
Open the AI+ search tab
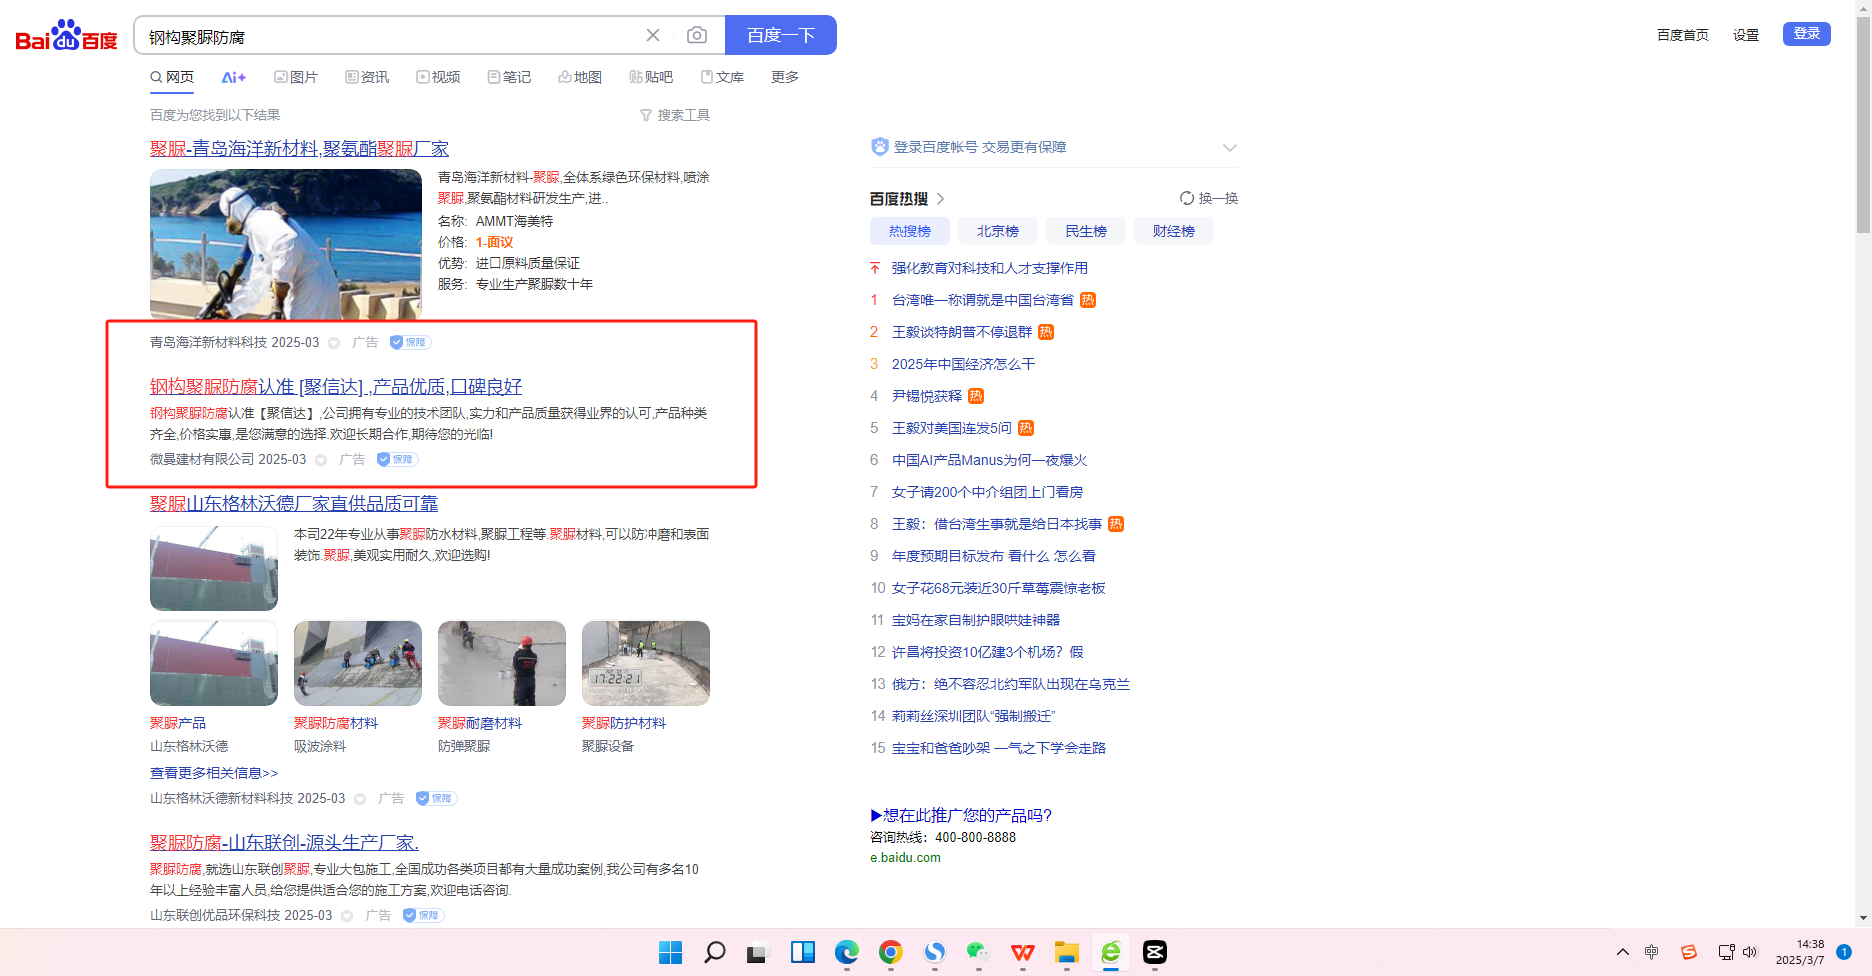pos(233,78)
